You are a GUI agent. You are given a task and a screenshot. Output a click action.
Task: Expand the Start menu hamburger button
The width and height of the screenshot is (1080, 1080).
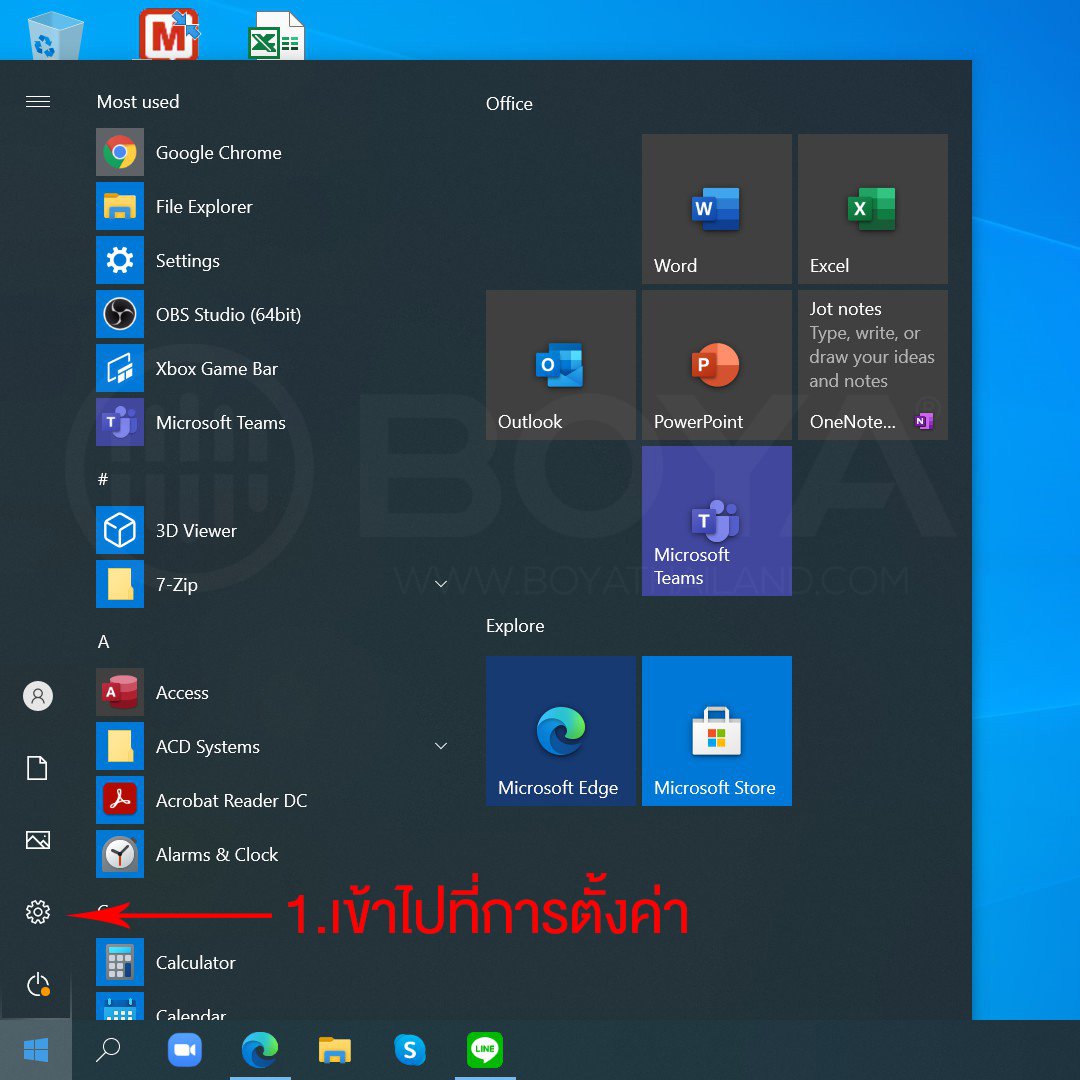coord(38,102)
